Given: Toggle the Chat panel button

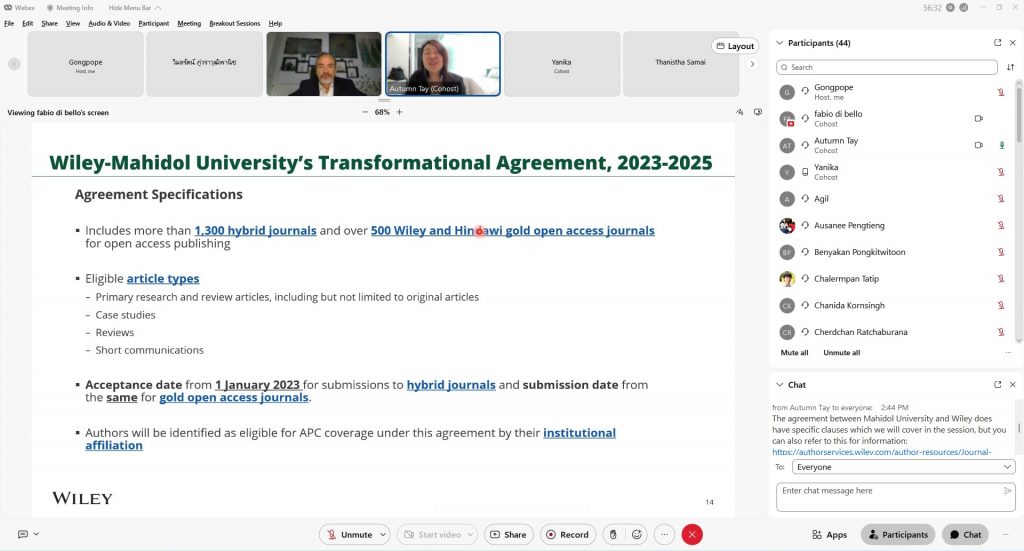Looking at the screenshot, I should point(965,535).
